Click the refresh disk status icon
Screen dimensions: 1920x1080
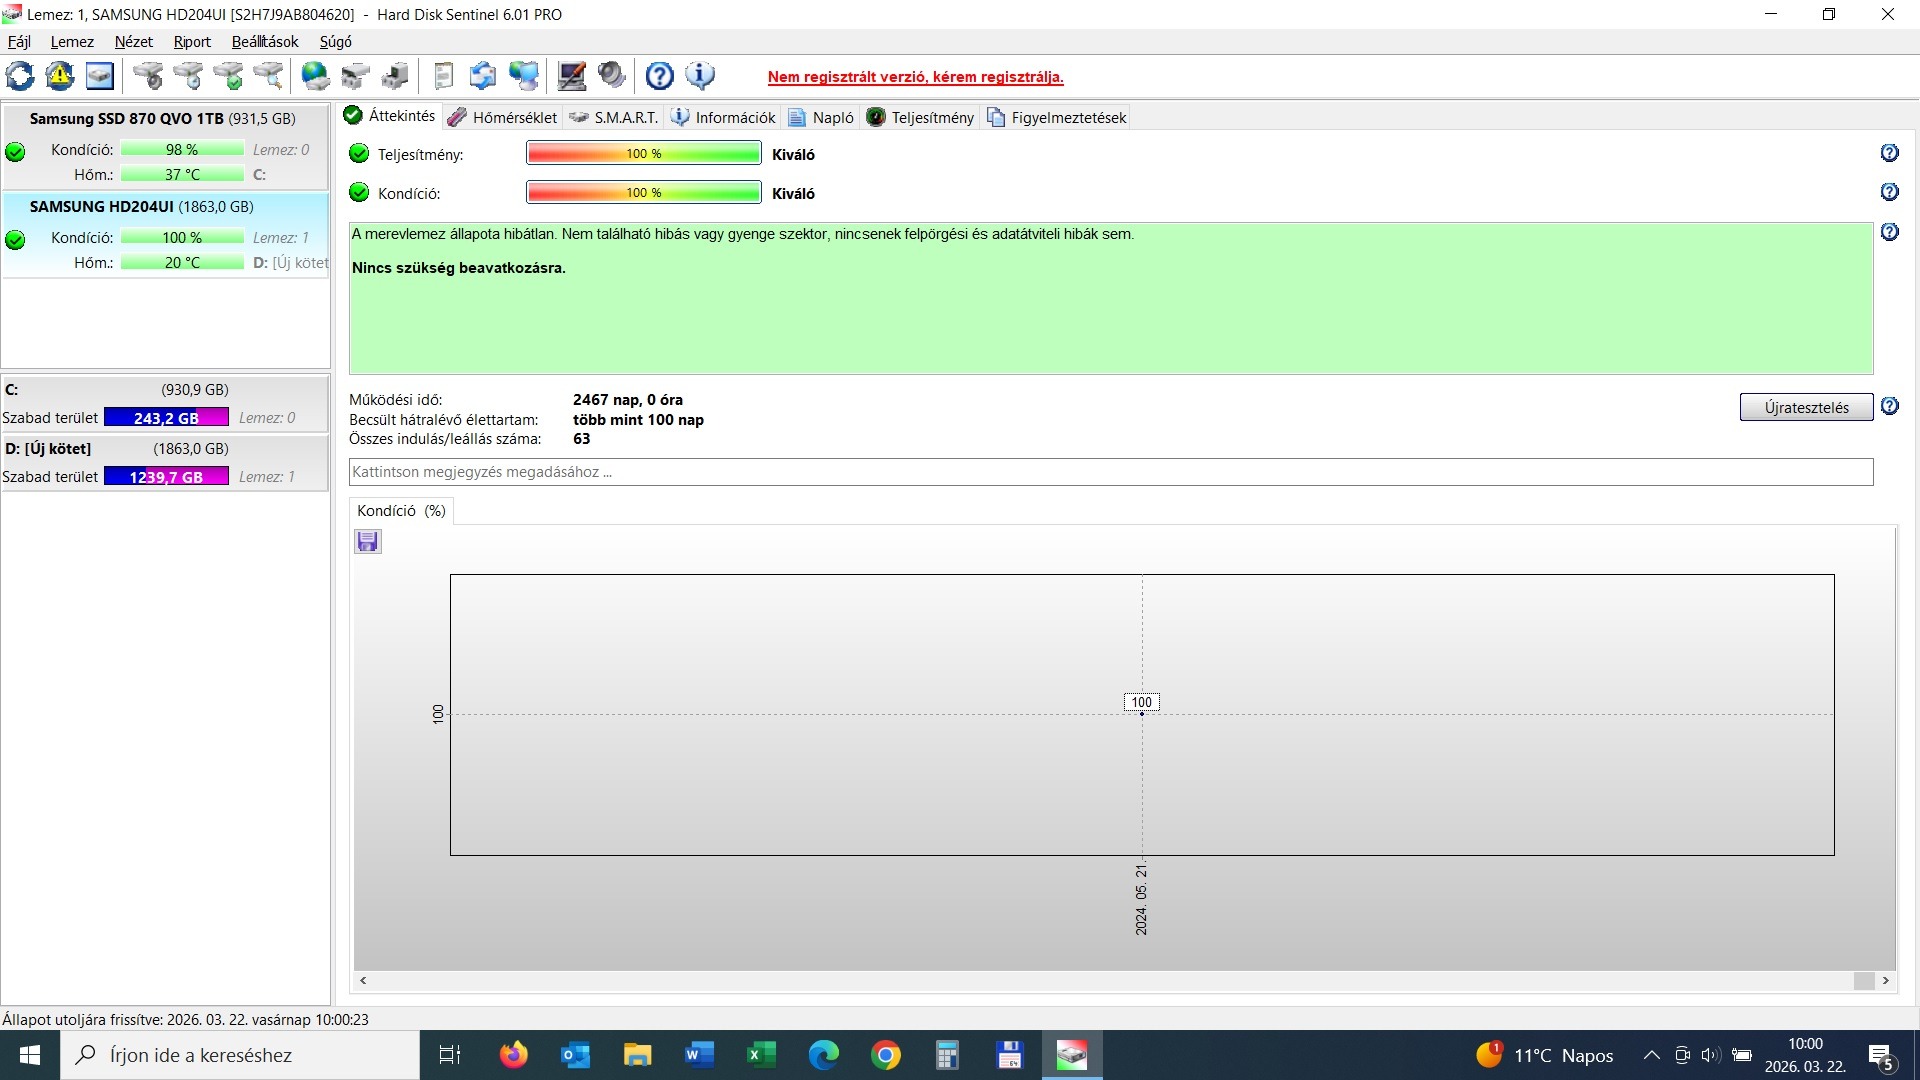coord(20,76)
